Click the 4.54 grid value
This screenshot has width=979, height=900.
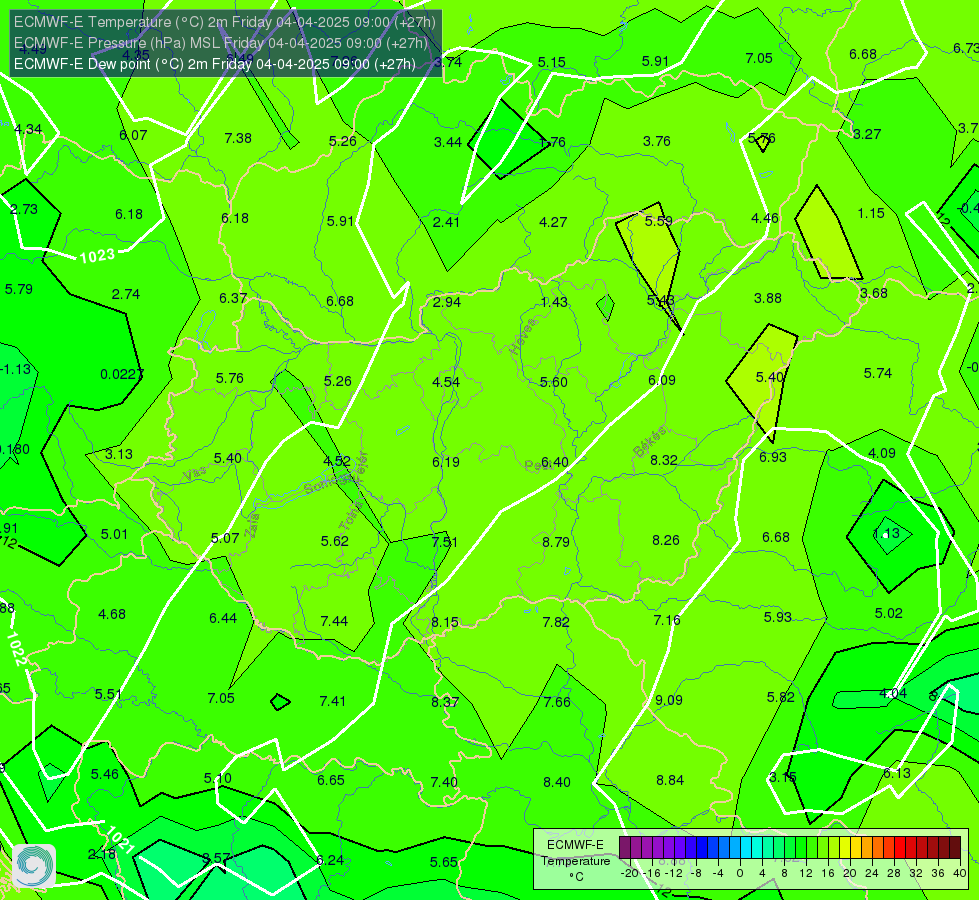point(446,382)
